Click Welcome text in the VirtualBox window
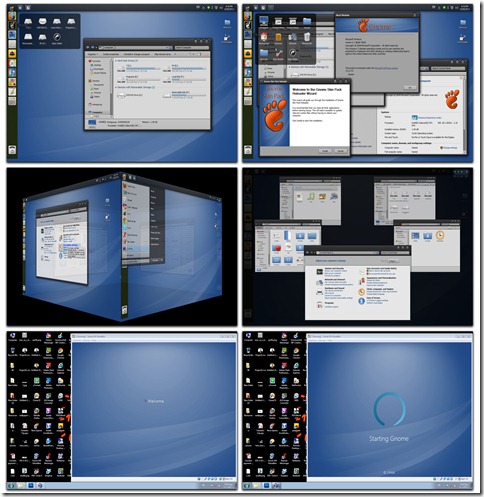 point(155,401)
